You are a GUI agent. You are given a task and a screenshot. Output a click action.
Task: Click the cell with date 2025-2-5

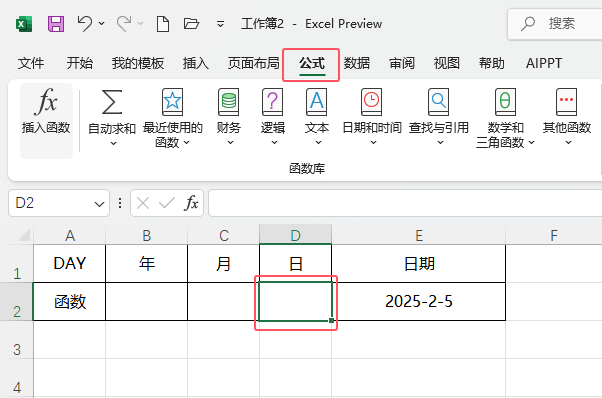[x=419, y=302]
